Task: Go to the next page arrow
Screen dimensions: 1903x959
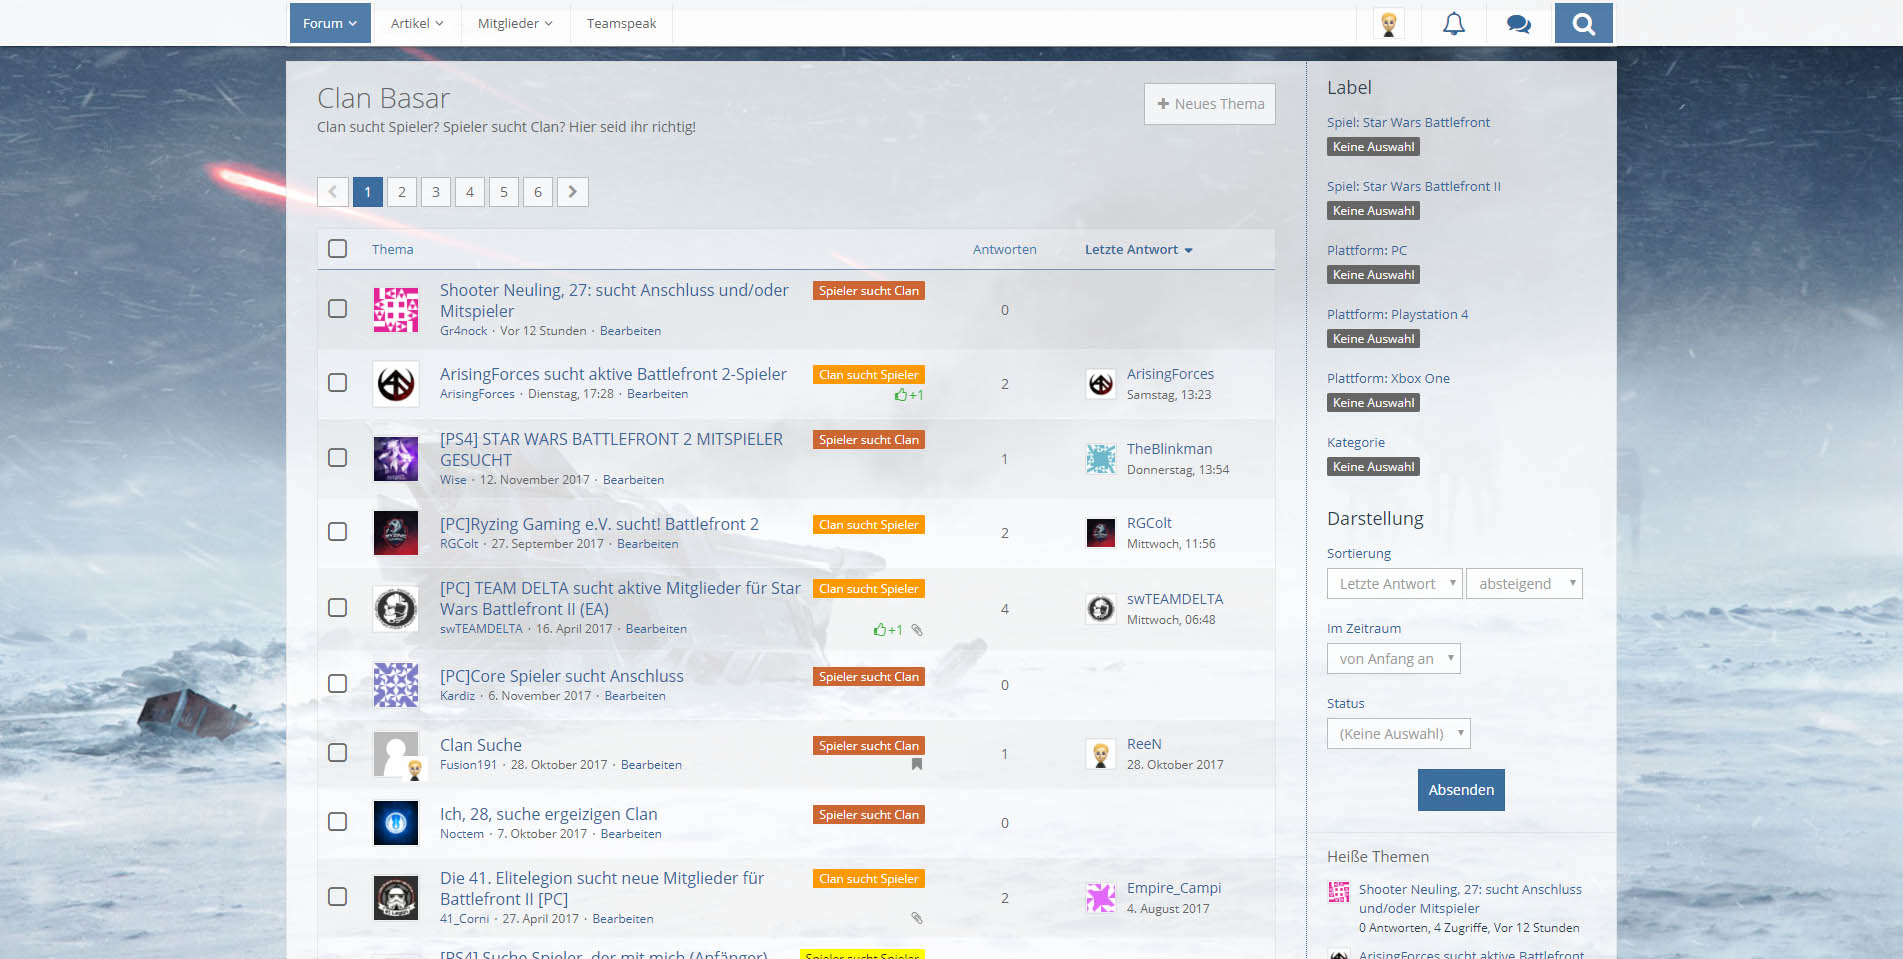Action: (x=572, y=192)
